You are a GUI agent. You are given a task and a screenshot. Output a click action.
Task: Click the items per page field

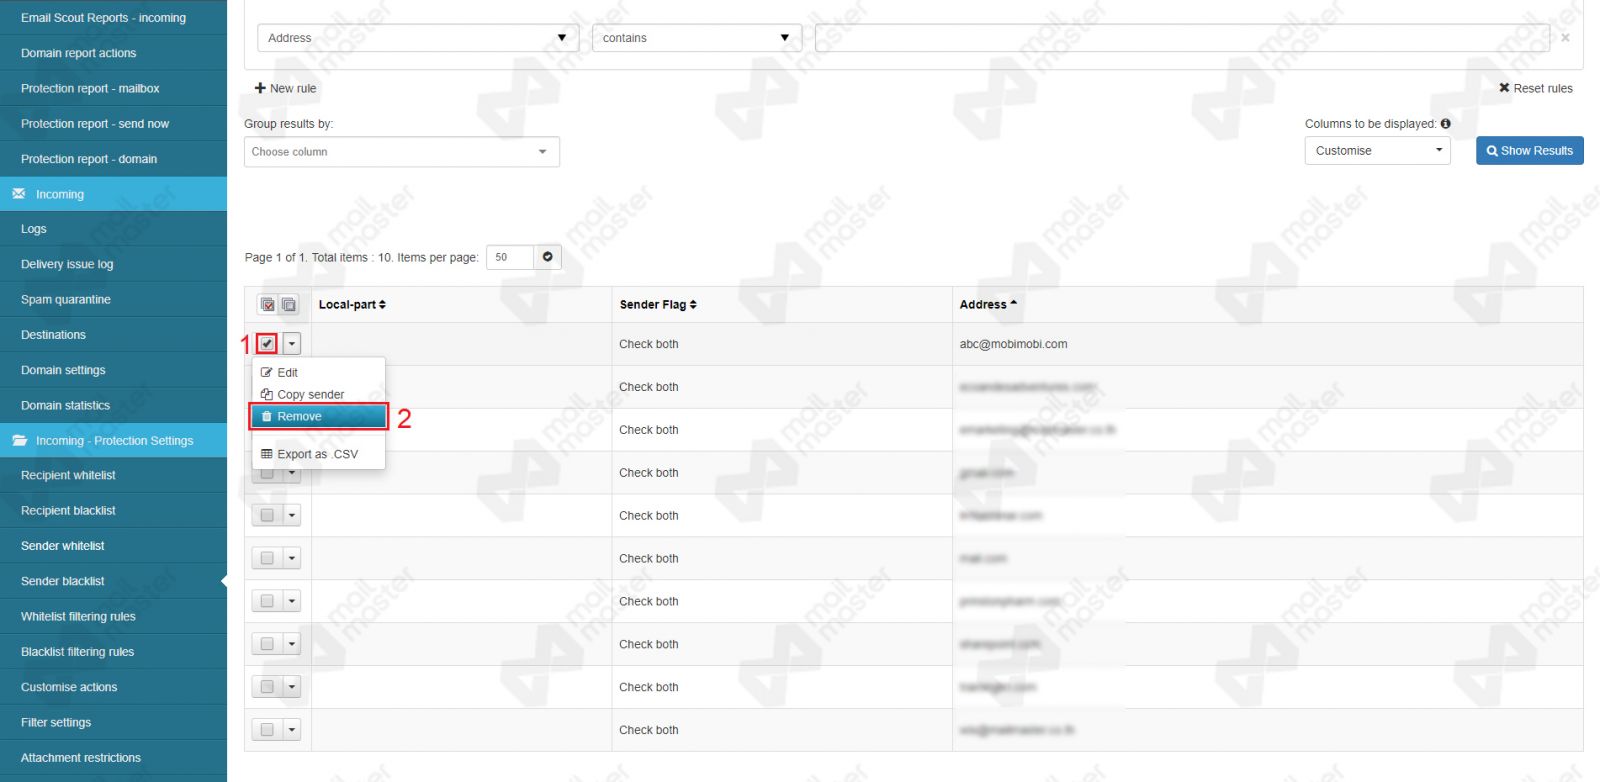(x=510, y=257)
